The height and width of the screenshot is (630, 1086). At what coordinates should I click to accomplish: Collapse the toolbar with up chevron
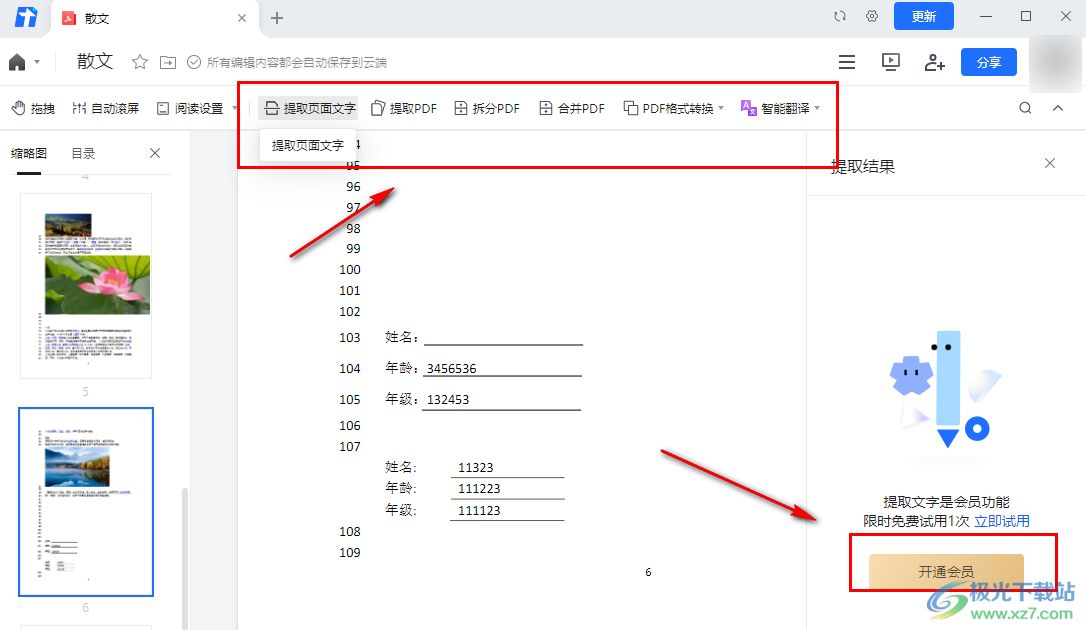(1058, 108)
